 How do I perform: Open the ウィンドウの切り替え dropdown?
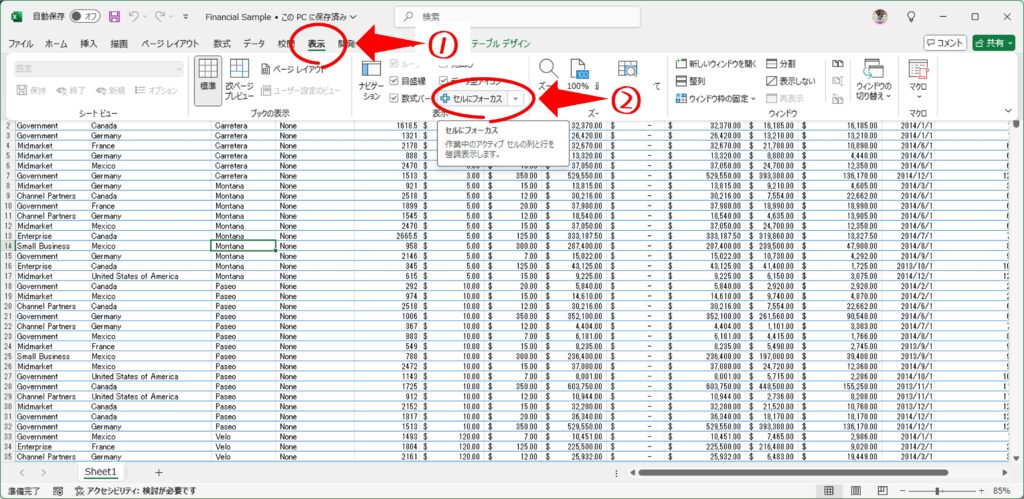(x=873, y=80)
